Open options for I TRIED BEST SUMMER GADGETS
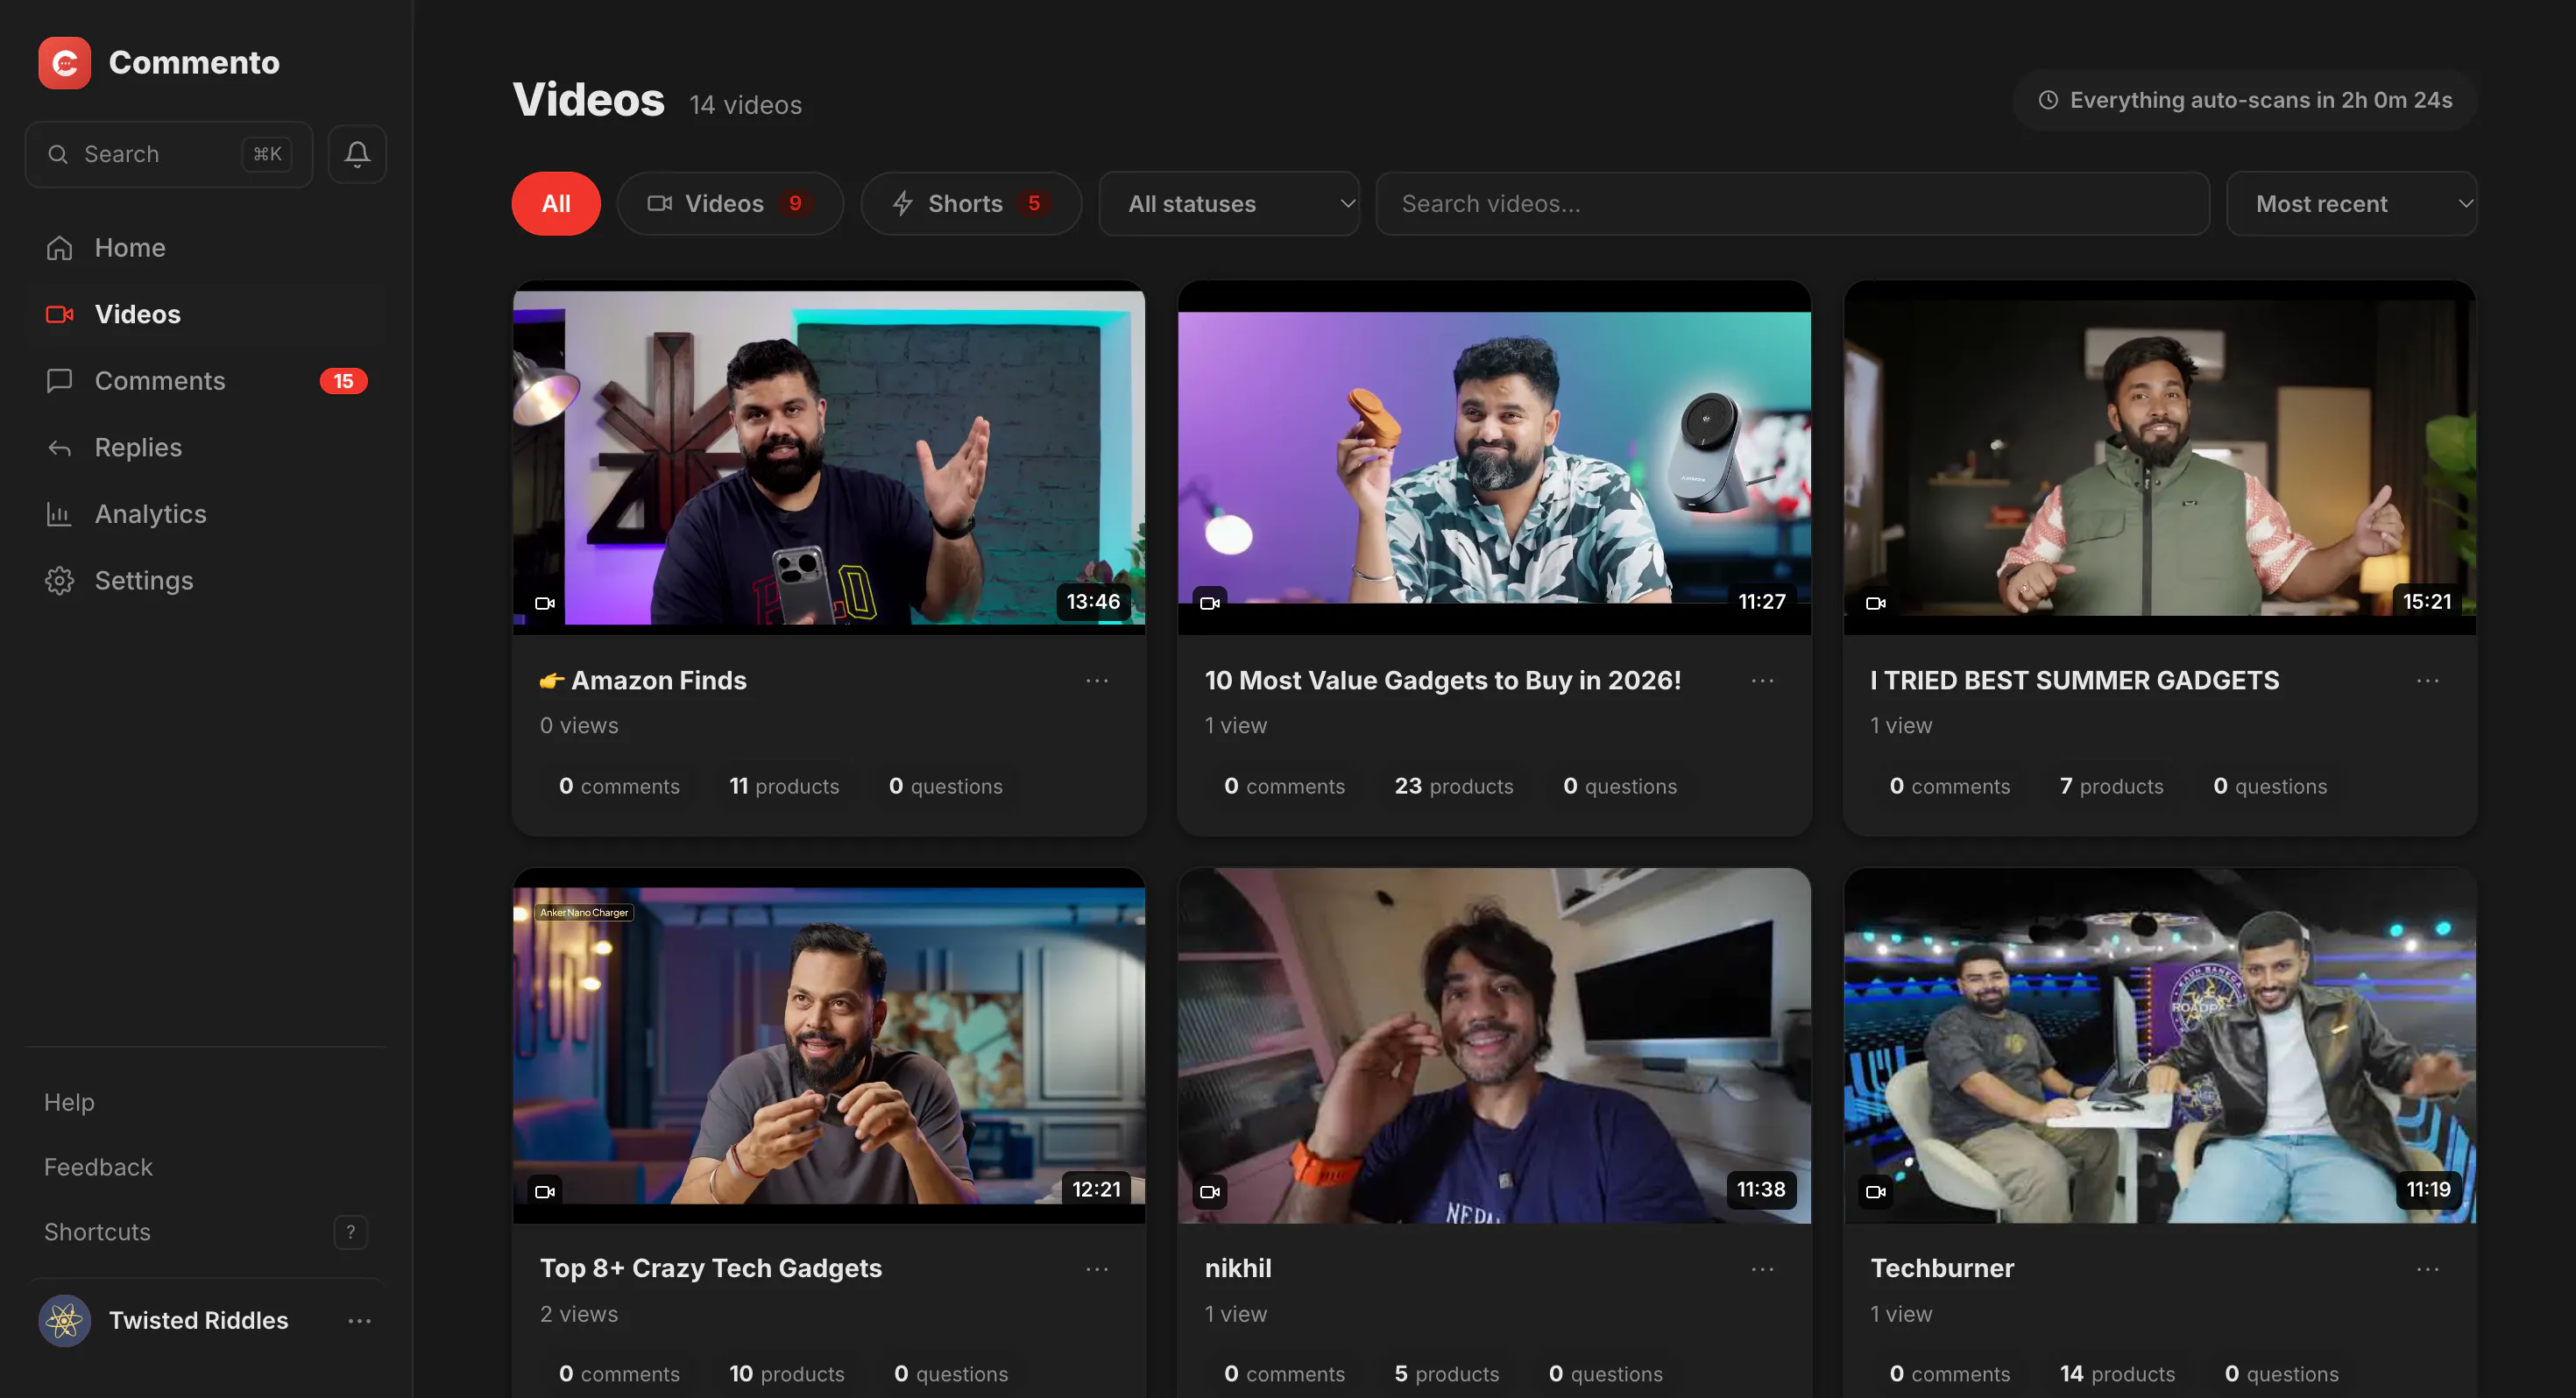2576x1398 pixels. (2427, 680)
